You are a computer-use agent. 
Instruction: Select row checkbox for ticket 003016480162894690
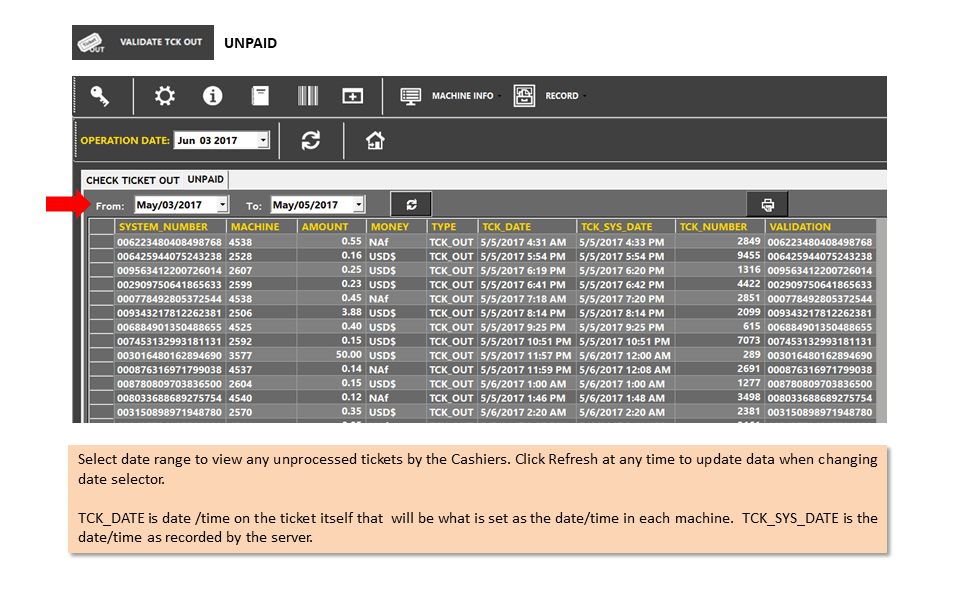point(102,355)
